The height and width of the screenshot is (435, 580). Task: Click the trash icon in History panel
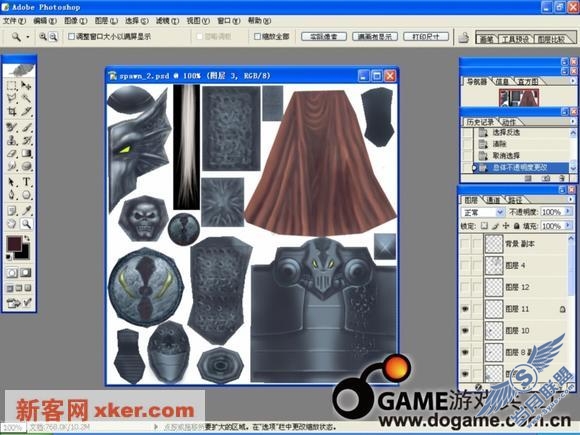[x=562, y=178]
